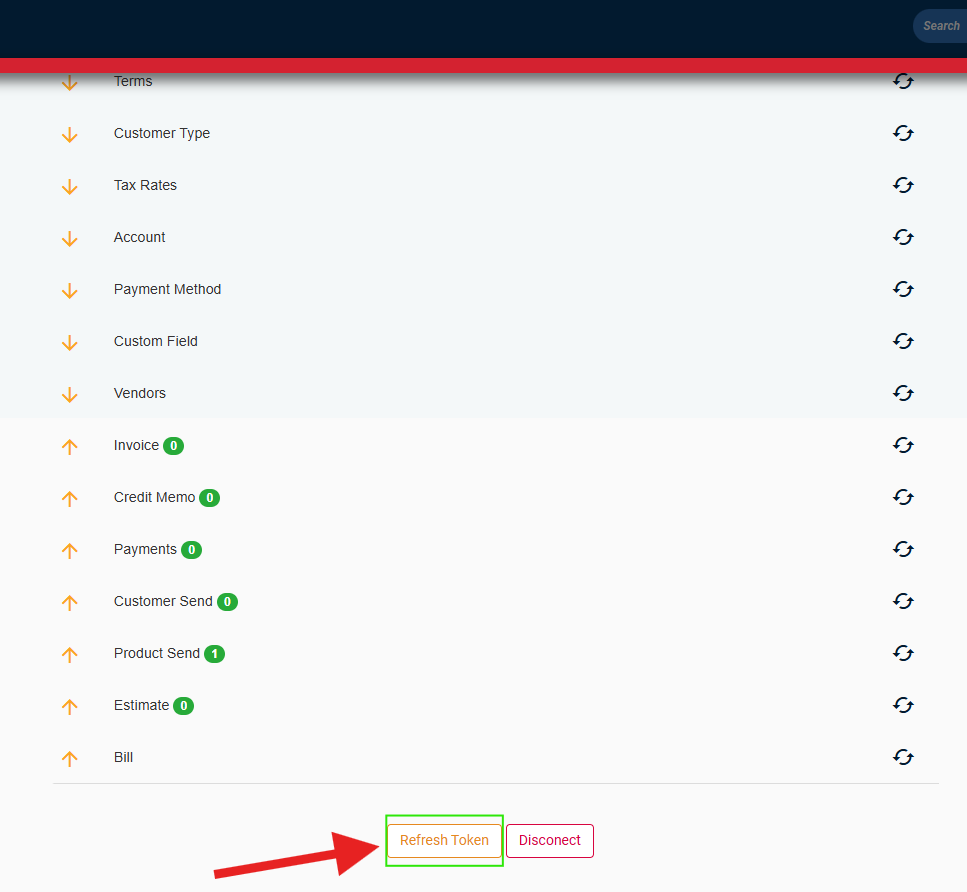The width and height of the screenshot is (967, 892).
Task: Click the upload arrow for Product Send
Action: tap(70, 654)
